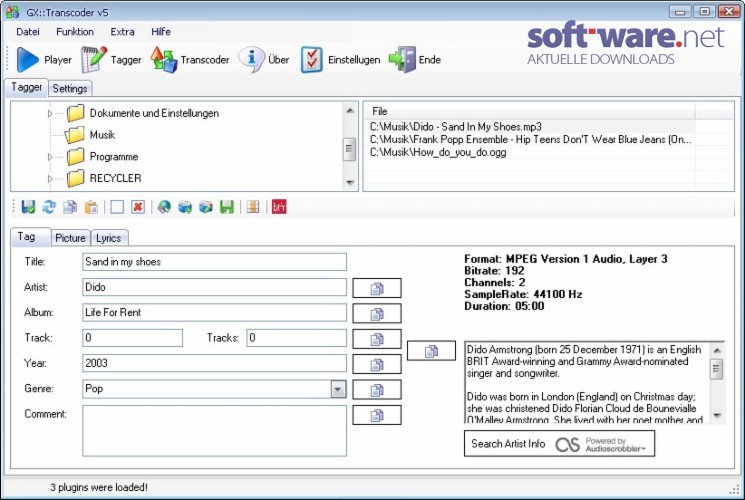Click the Ende exit button
This screenshot has width=745, height=500.
pos(415,60)
